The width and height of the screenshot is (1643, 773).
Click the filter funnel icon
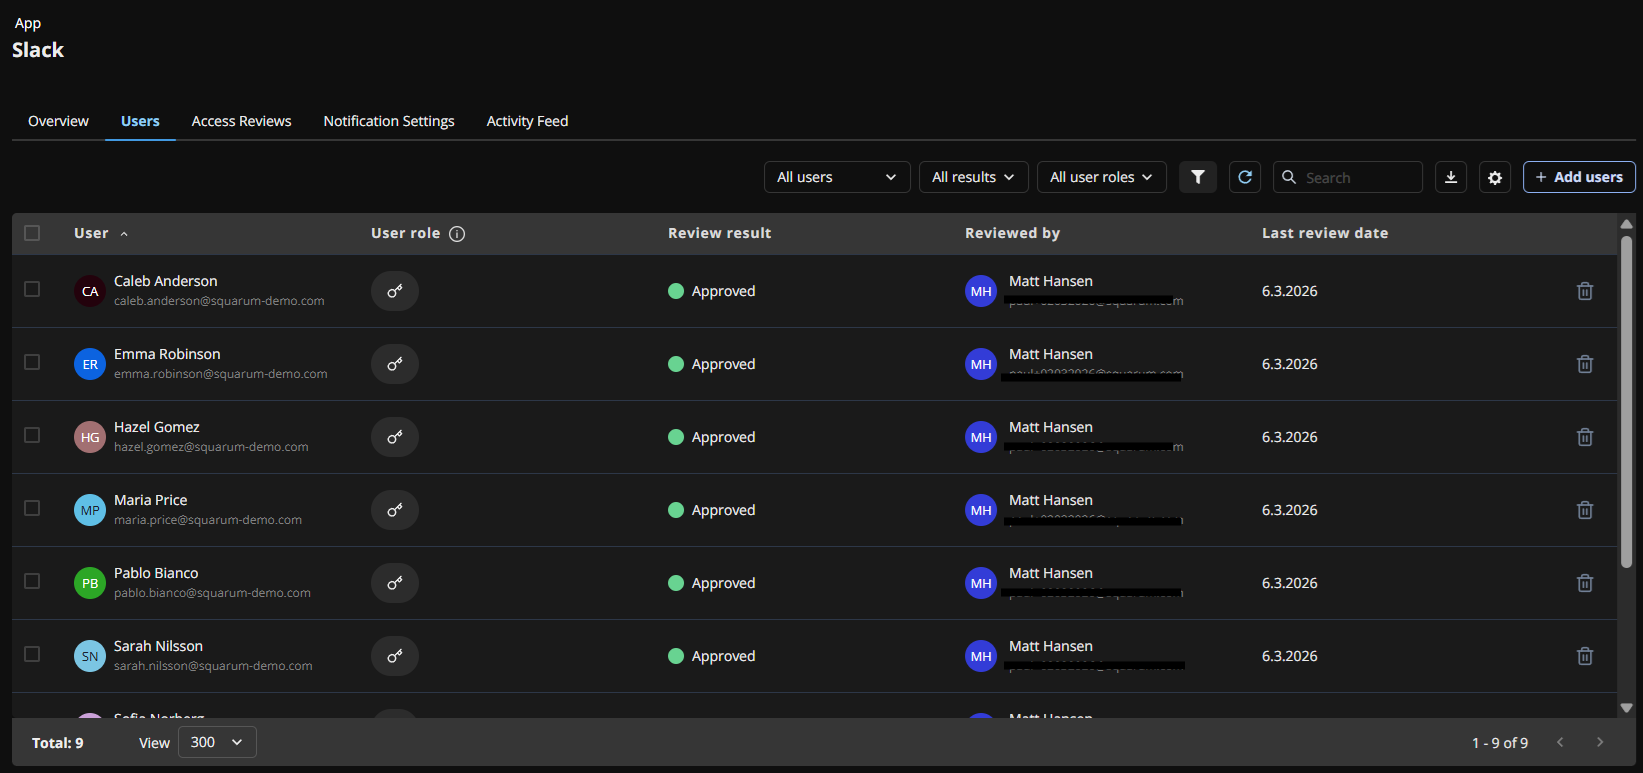pyautogui.click(x=1197, y=177)
